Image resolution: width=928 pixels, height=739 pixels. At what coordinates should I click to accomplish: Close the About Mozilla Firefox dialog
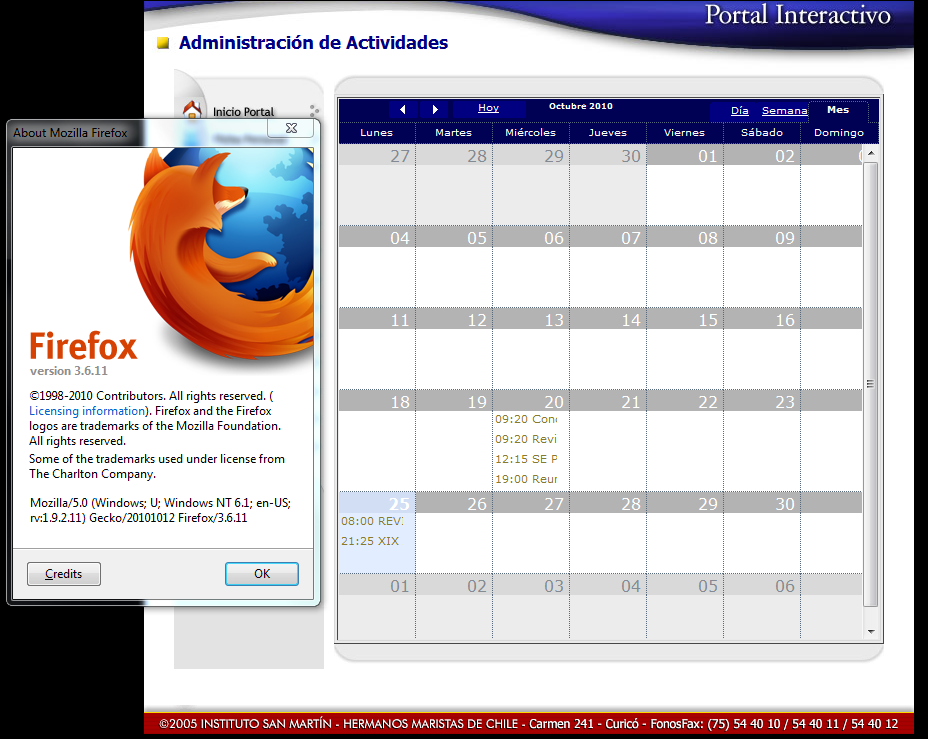point(291,128)
